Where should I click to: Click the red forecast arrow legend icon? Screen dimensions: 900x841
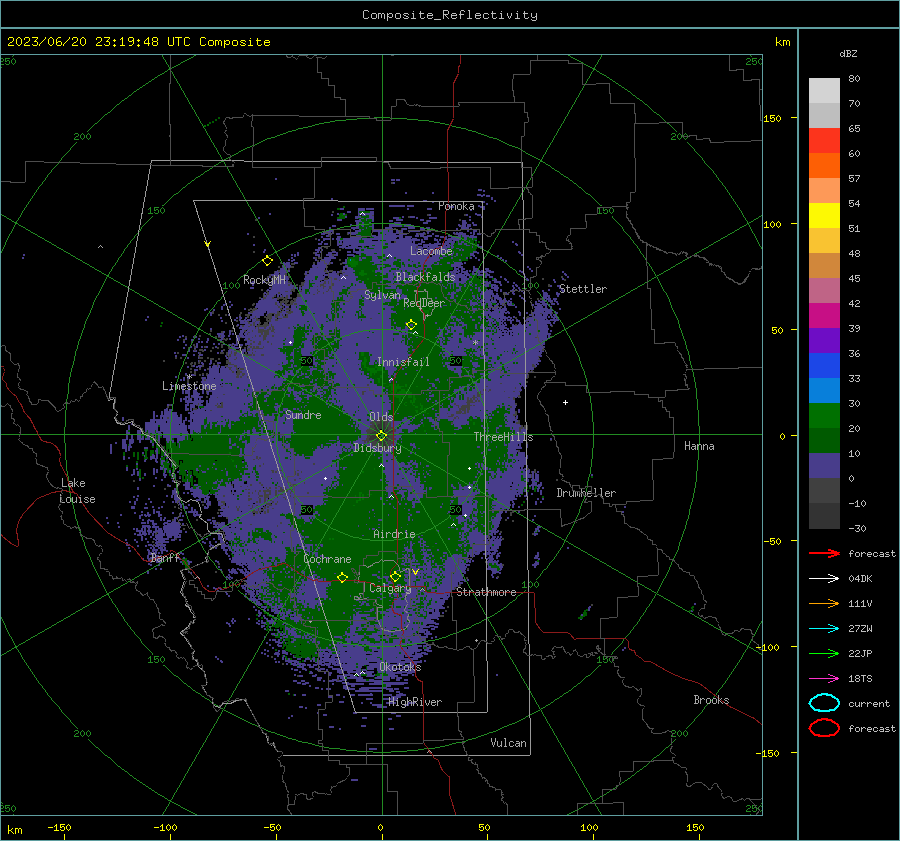pos(824,553)
